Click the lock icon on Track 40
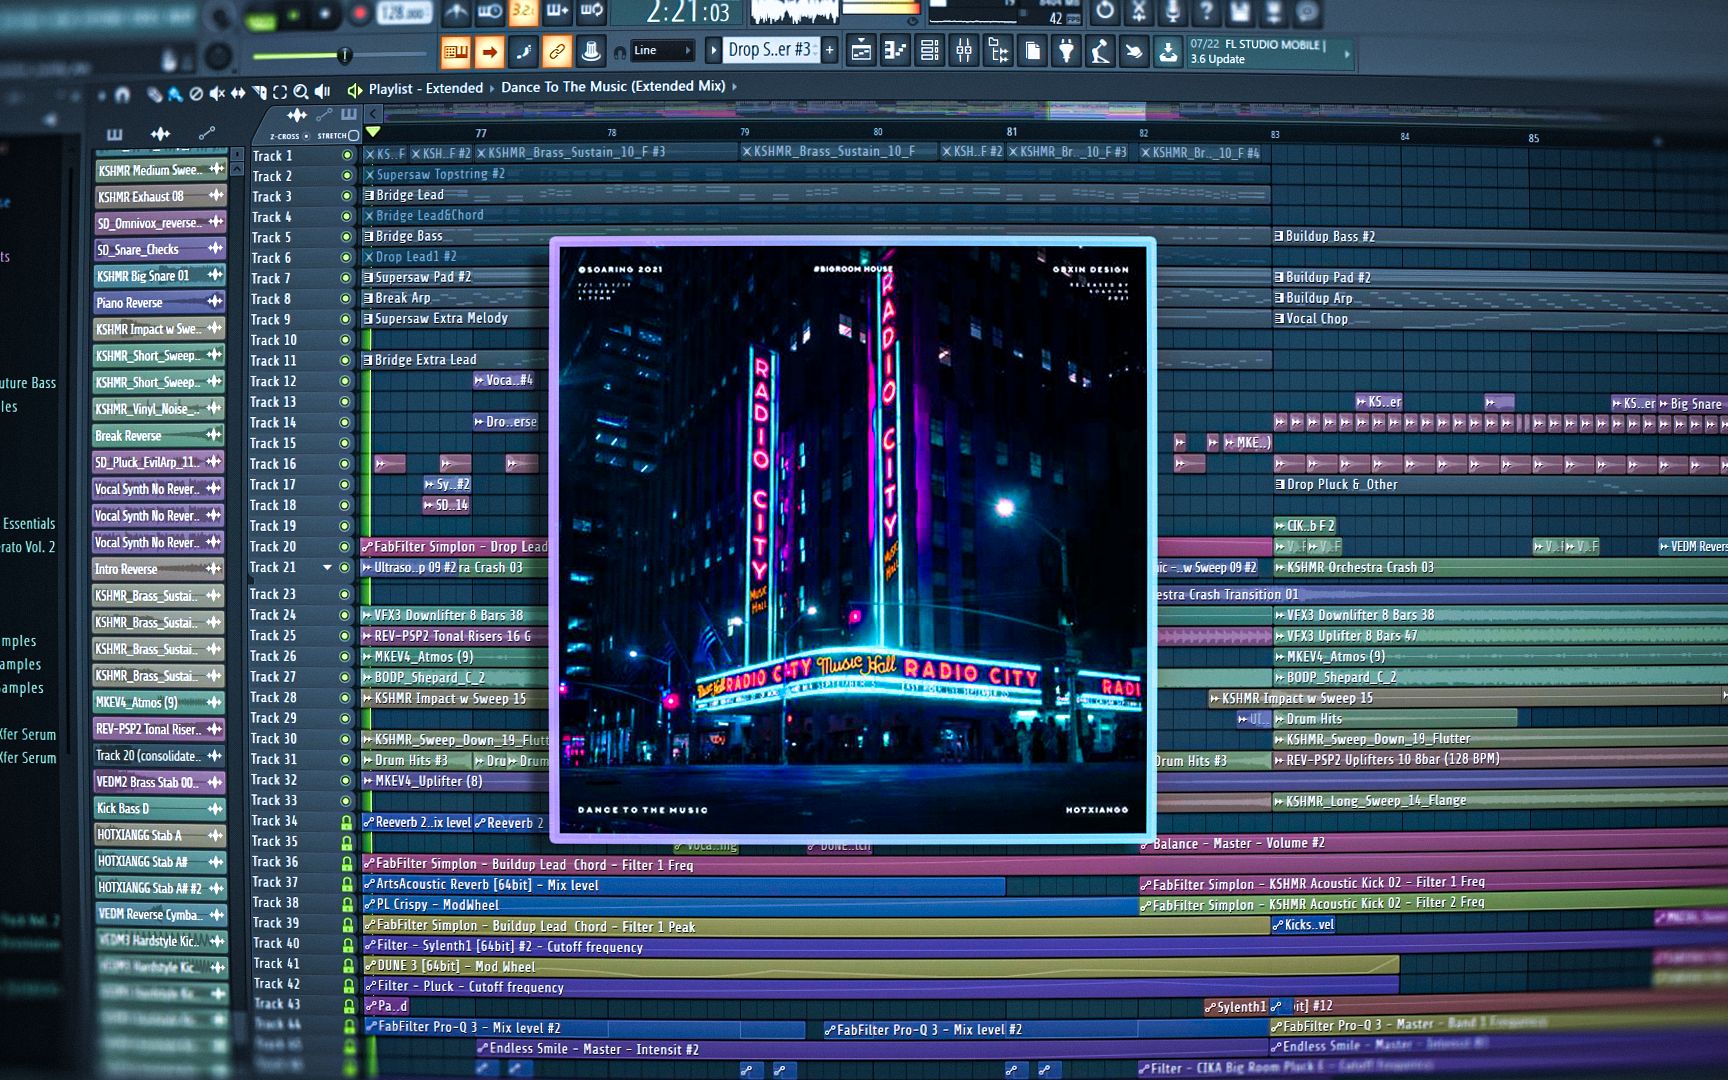Viewport: 1728px width, 1080px height. [348, 945]
